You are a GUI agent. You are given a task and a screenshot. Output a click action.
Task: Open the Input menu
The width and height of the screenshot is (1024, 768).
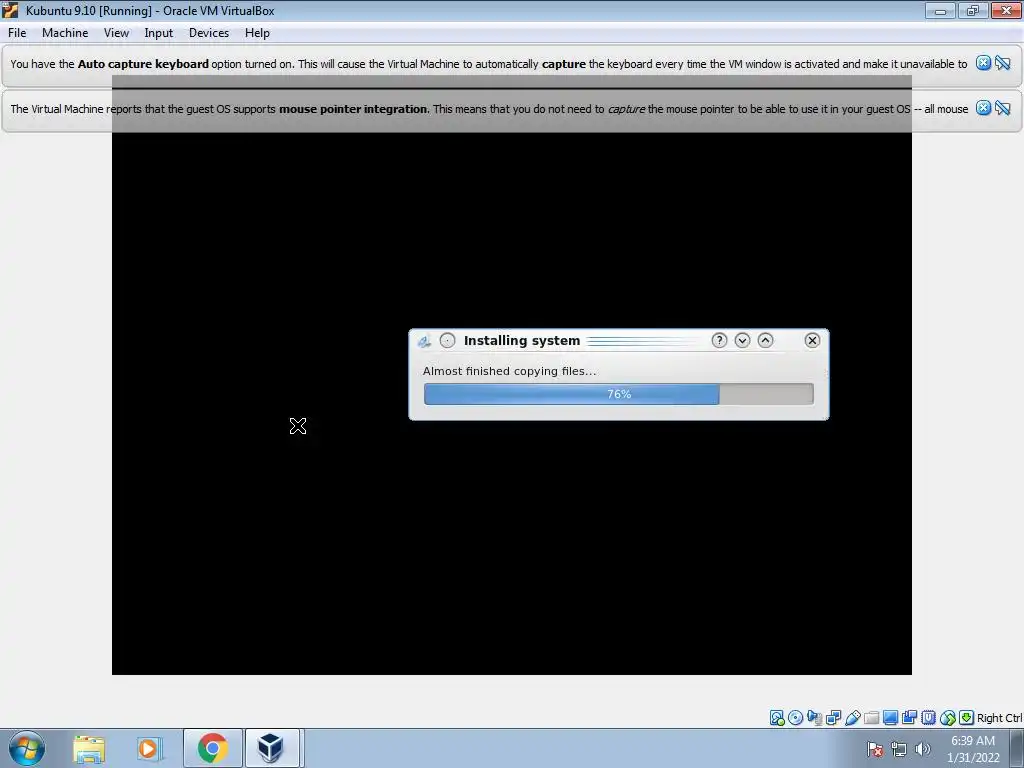point(159,33)
